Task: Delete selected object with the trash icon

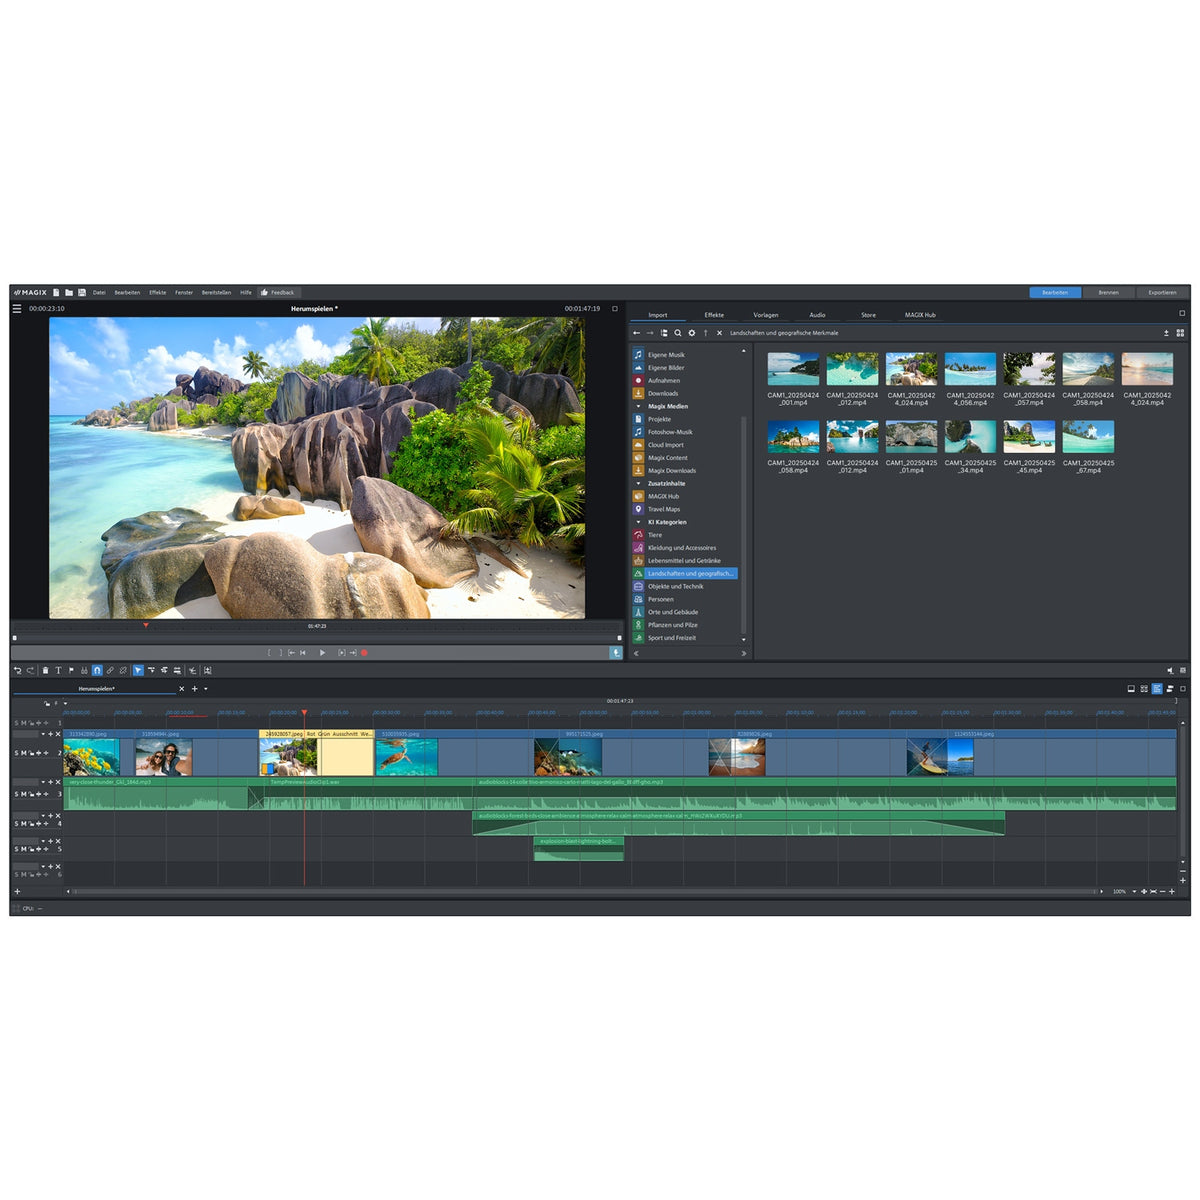Action: coord(45,670)
